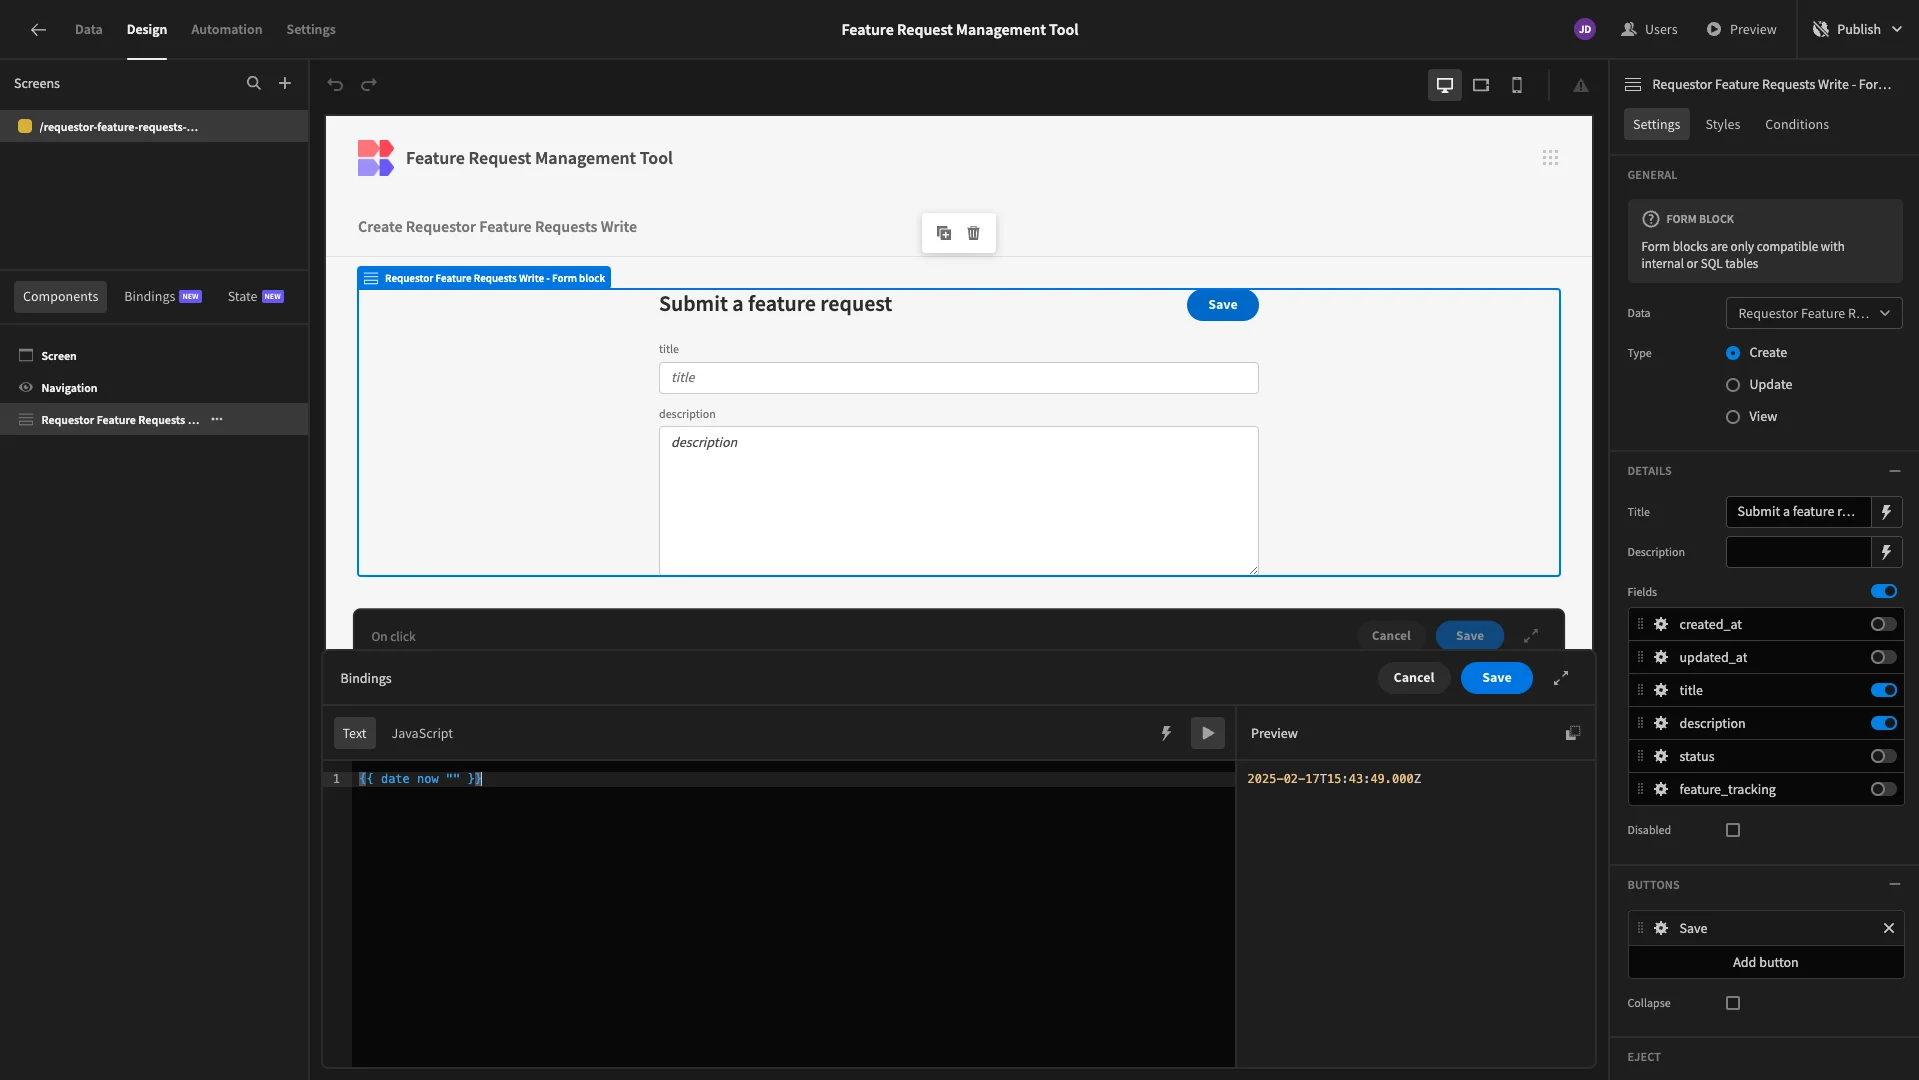Click the back arrow icon
The image size is (1919, 1080).
tap(38, 30)
